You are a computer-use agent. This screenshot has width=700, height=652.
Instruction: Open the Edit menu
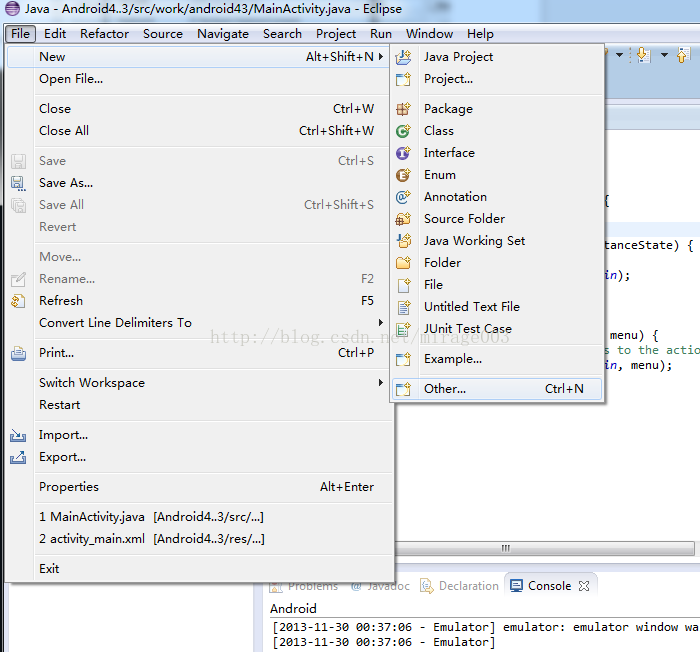click(x=55, y=33)
